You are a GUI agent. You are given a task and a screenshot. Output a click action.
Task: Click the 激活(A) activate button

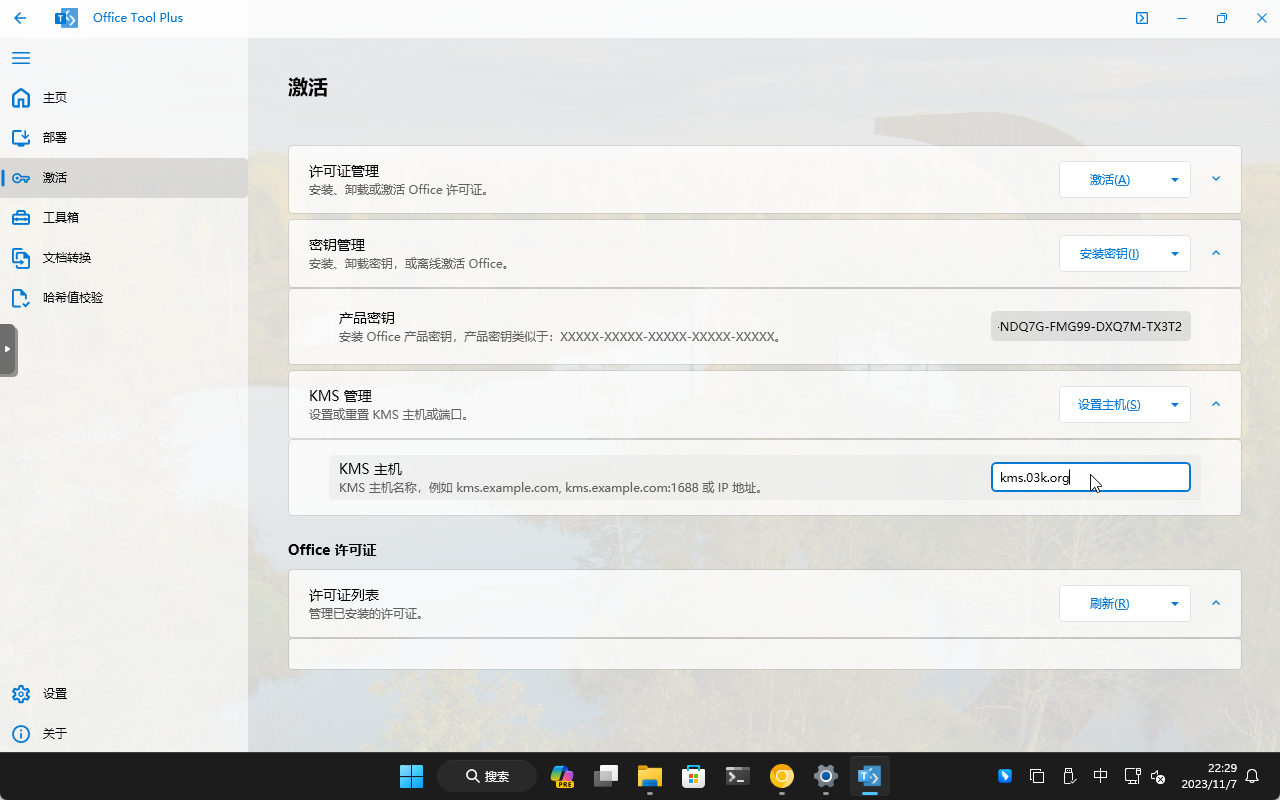coord(1109,180)
